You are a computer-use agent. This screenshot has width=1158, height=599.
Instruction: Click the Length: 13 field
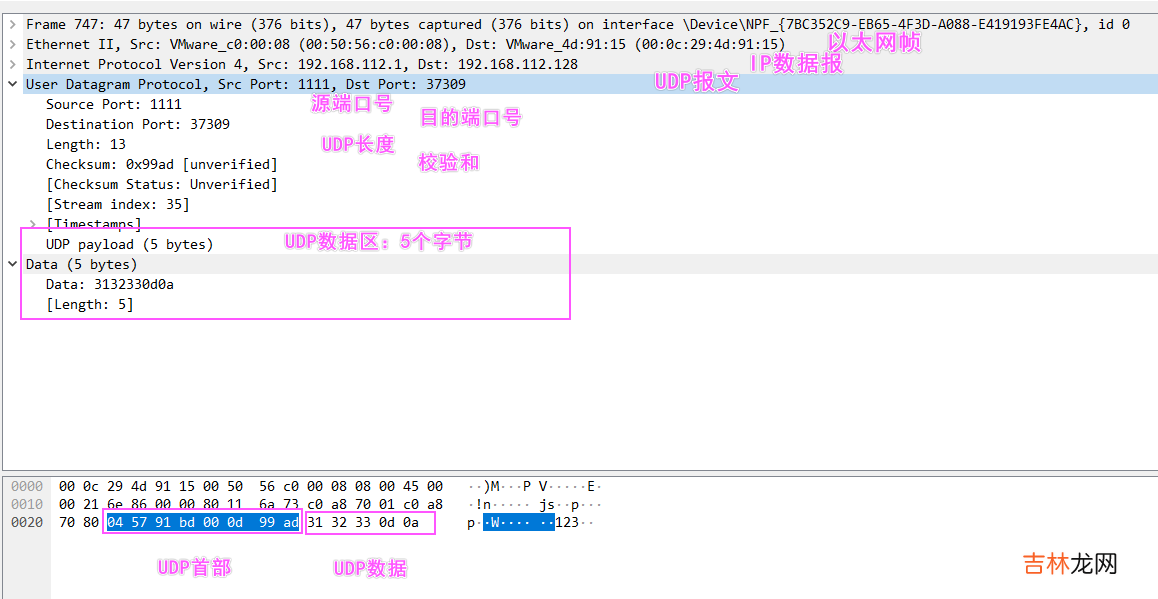pos(85,144)
